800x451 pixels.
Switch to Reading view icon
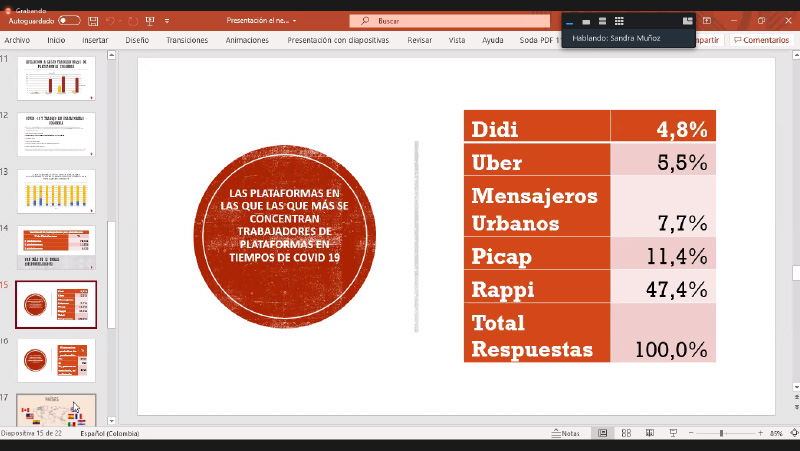[649, 433]
